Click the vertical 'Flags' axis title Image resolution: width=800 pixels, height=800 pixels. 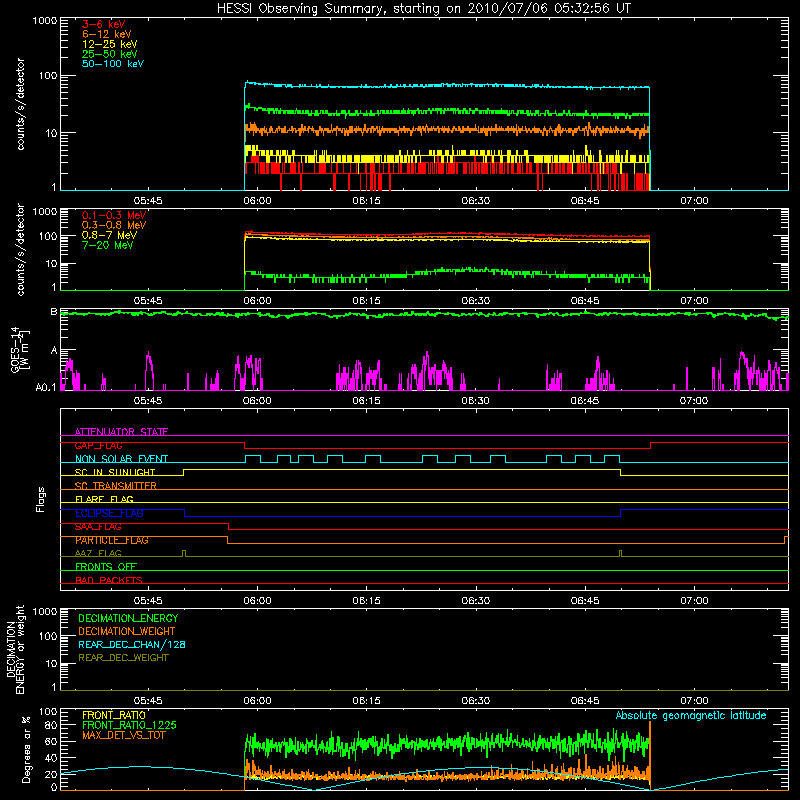pos(41,499)
